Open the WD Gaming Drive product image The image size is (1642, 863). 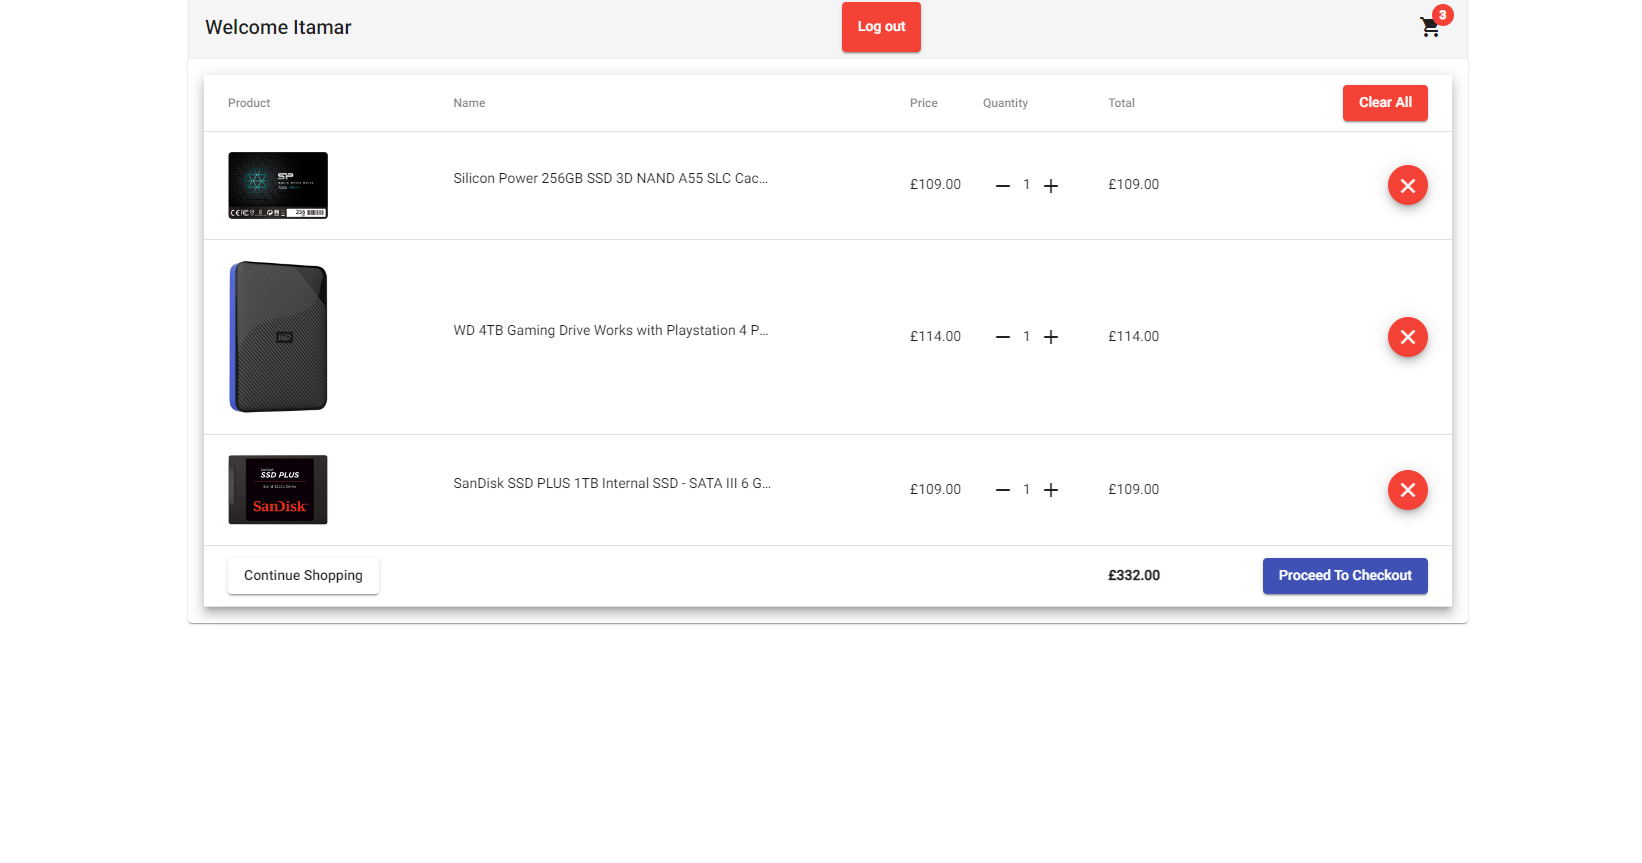point(278,337)
